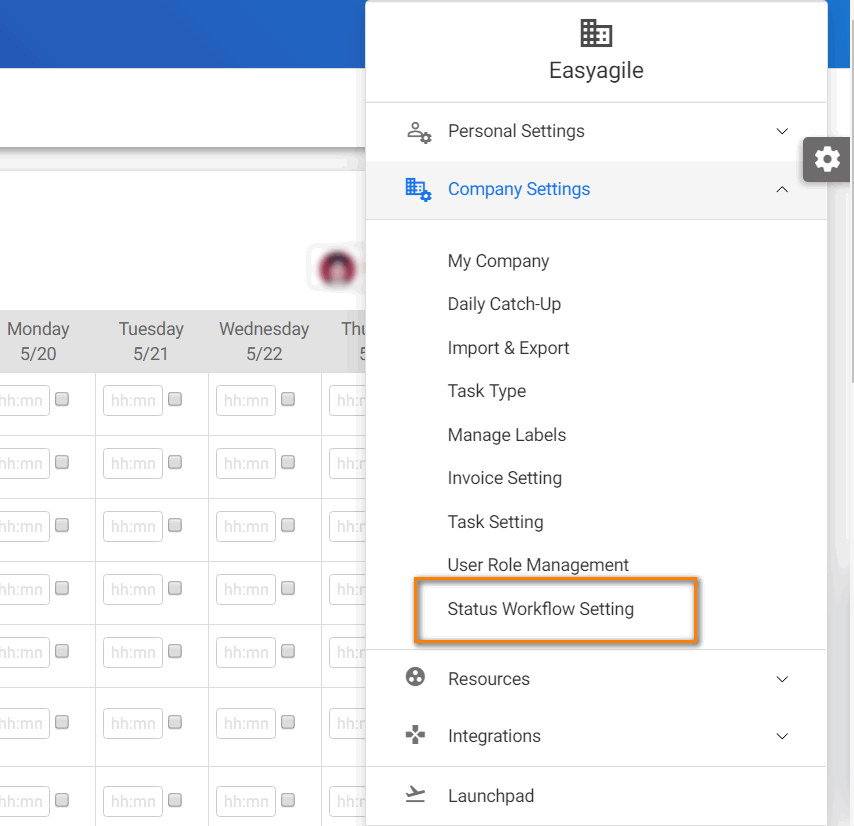Viewport: 854px width, 826px height.
Task: Click the blurred user avatar
Action: (338, 268)
